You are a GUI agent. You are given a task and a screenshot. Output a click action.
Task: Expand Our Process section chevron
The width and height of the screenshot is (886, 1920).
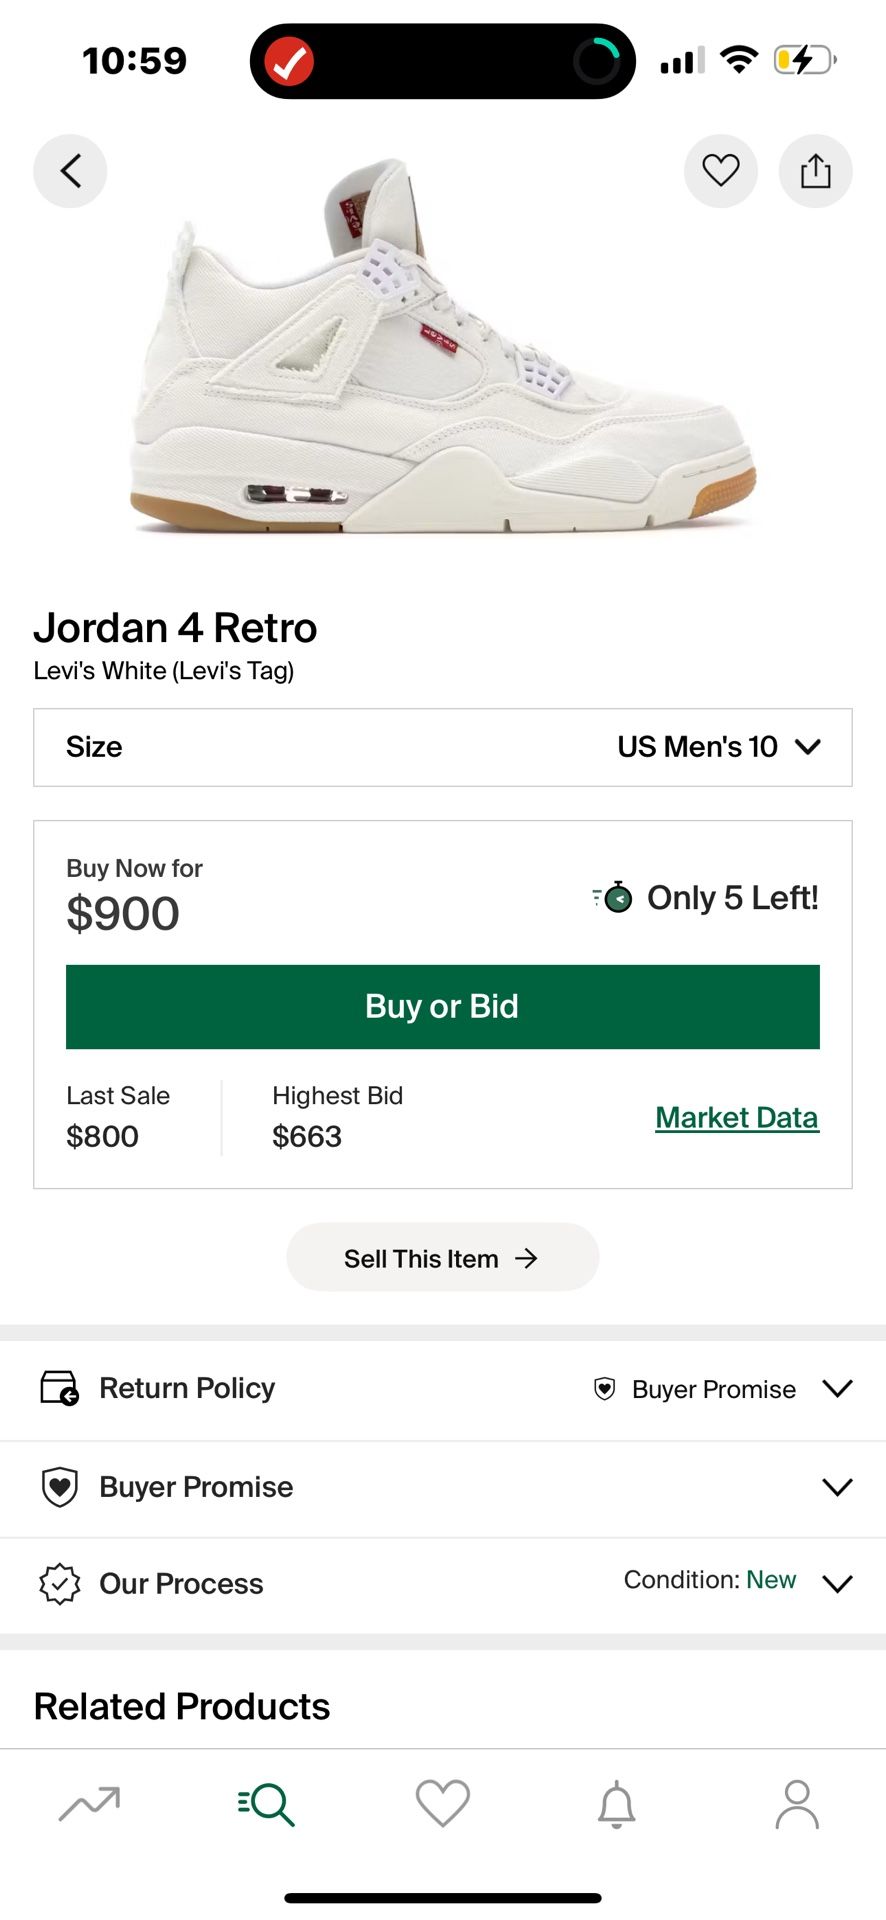pos(836,1584)
